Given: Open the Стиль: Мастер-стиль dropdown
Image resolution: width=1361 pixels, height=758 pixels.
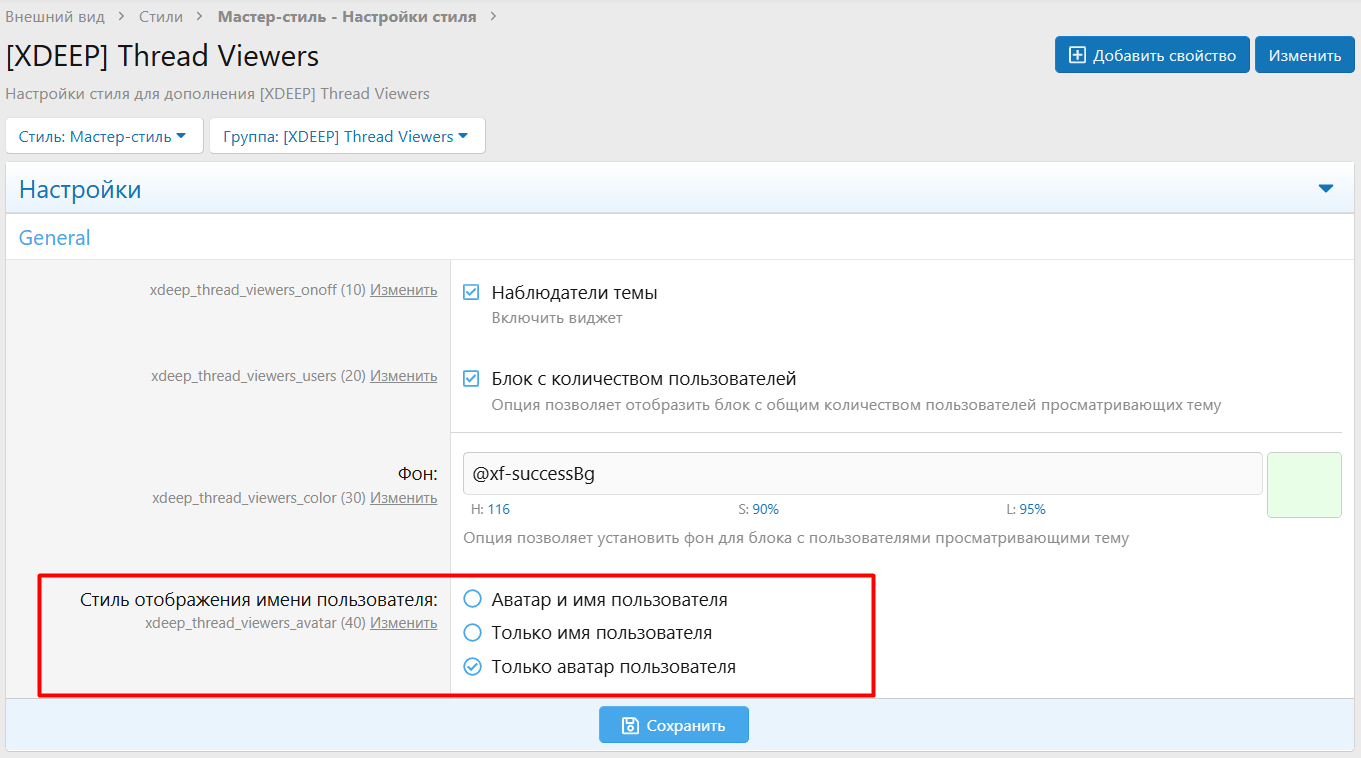Looking at the screenshot, I should point(104,136).
